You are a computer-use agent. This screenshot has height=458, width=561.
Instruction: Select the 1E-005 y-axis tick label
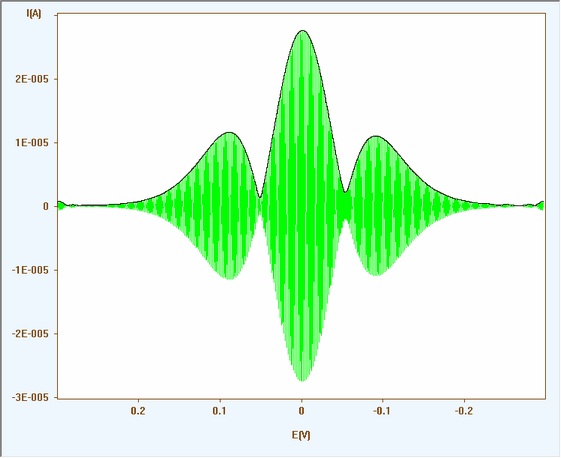point(31,143)
